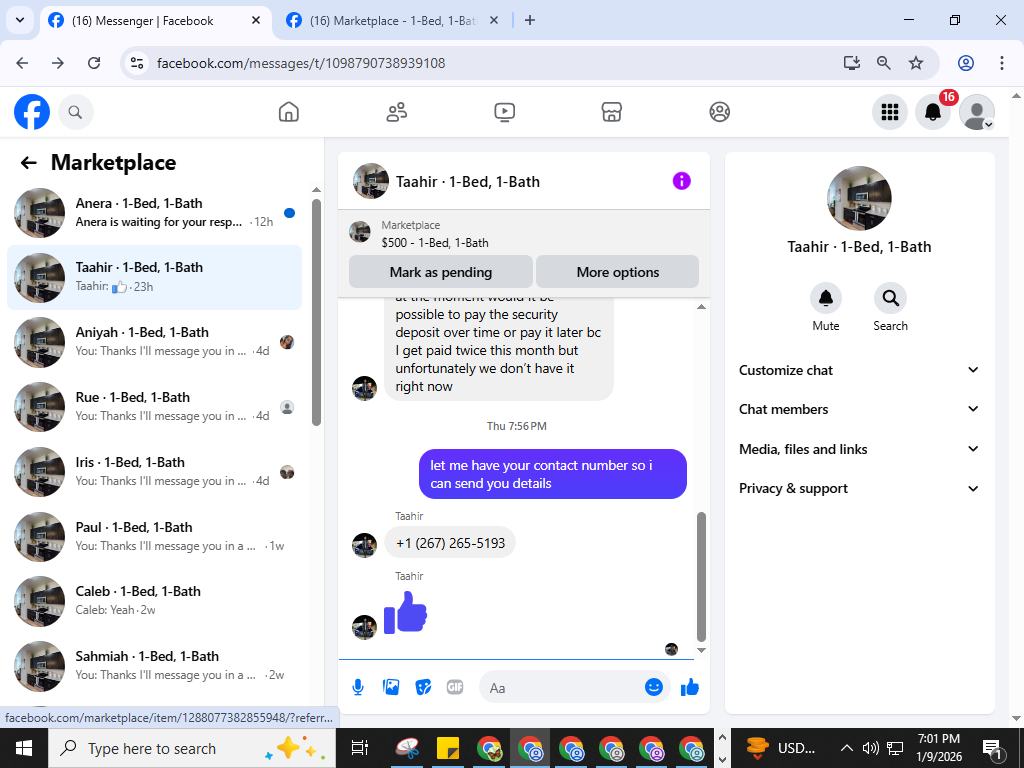
Task: Open the menu grid icon
Action: [x=889, y=112]
